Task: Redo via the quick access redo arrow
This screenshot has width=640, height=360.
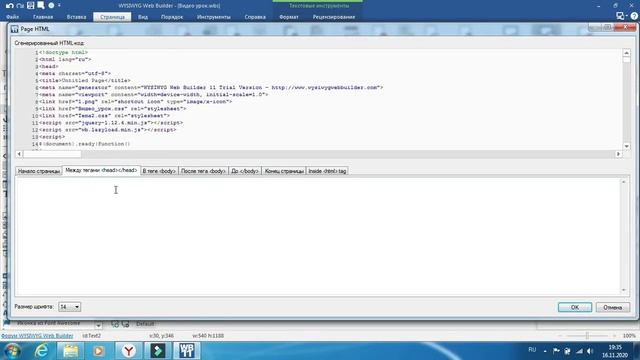Action: click(20, 6)
